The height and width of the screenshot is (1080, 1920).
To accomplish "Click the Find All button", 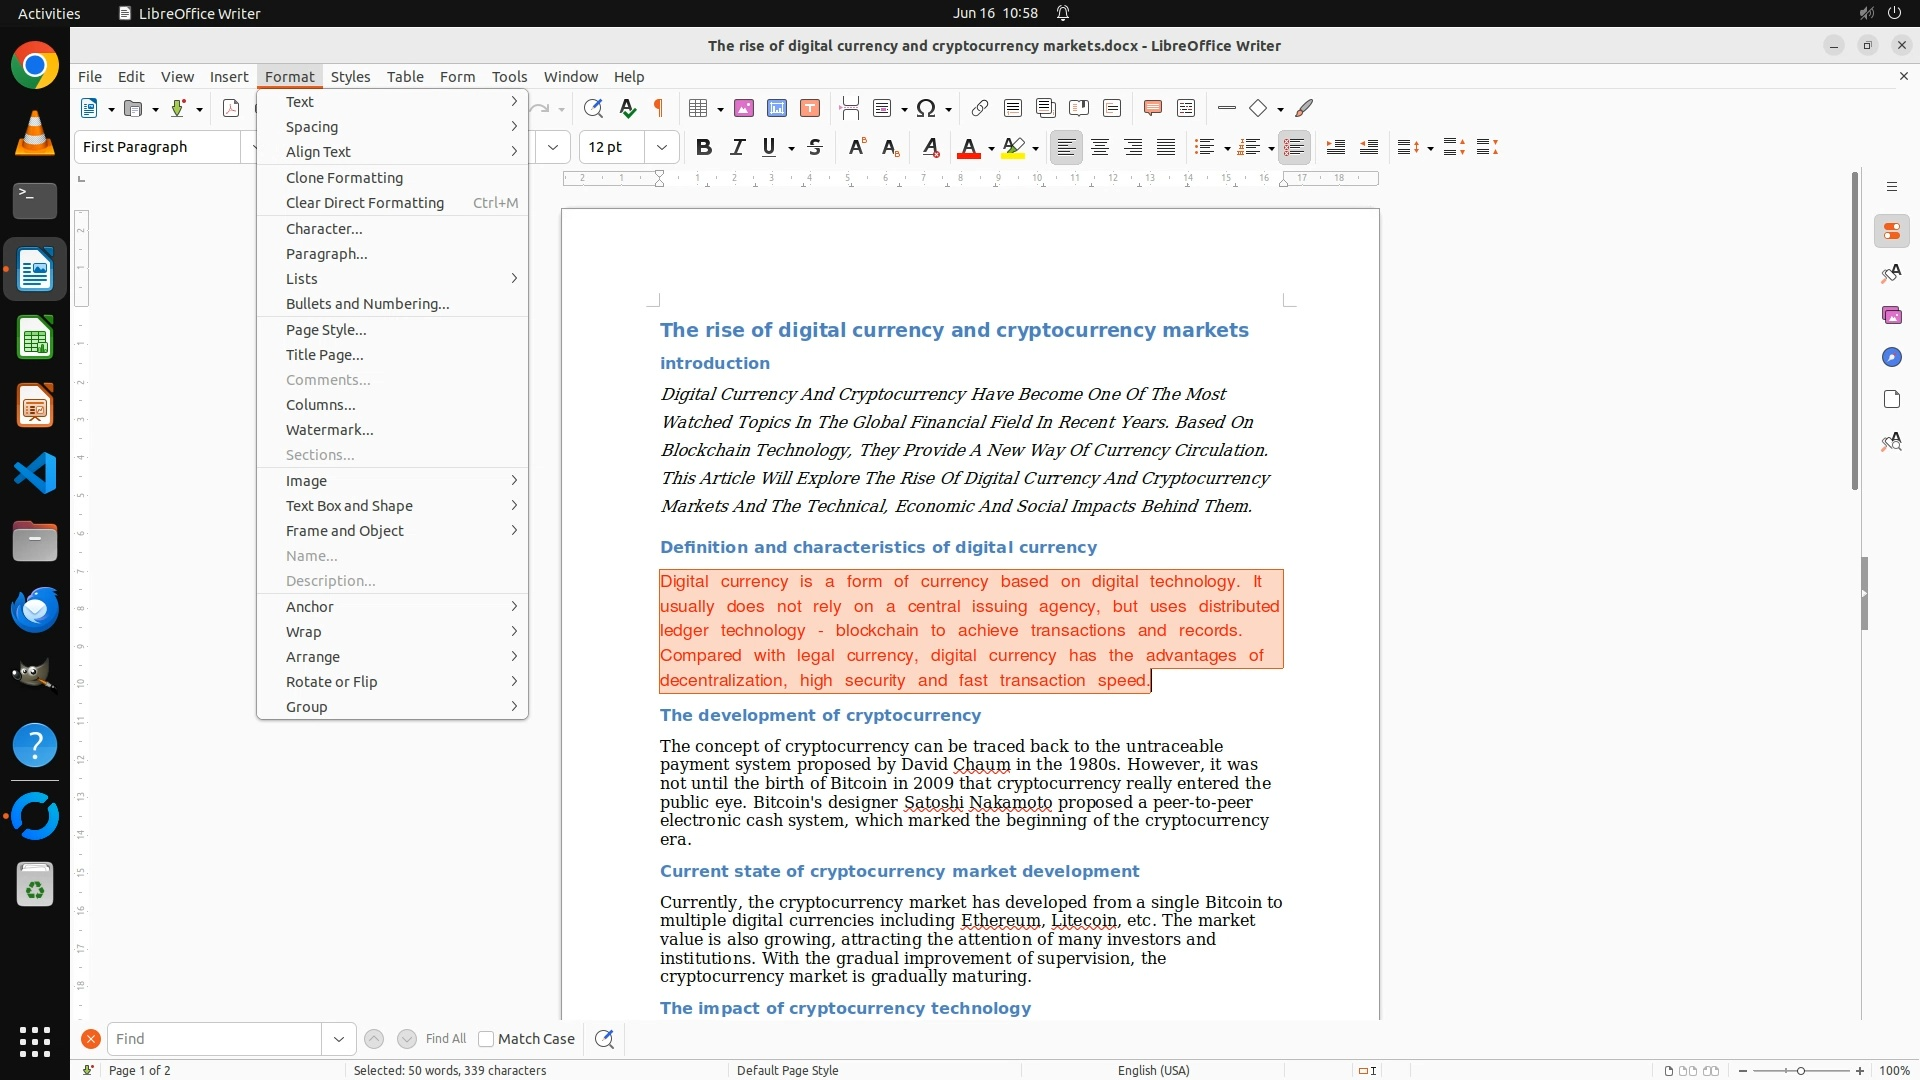I will (x=446, y=1039).
